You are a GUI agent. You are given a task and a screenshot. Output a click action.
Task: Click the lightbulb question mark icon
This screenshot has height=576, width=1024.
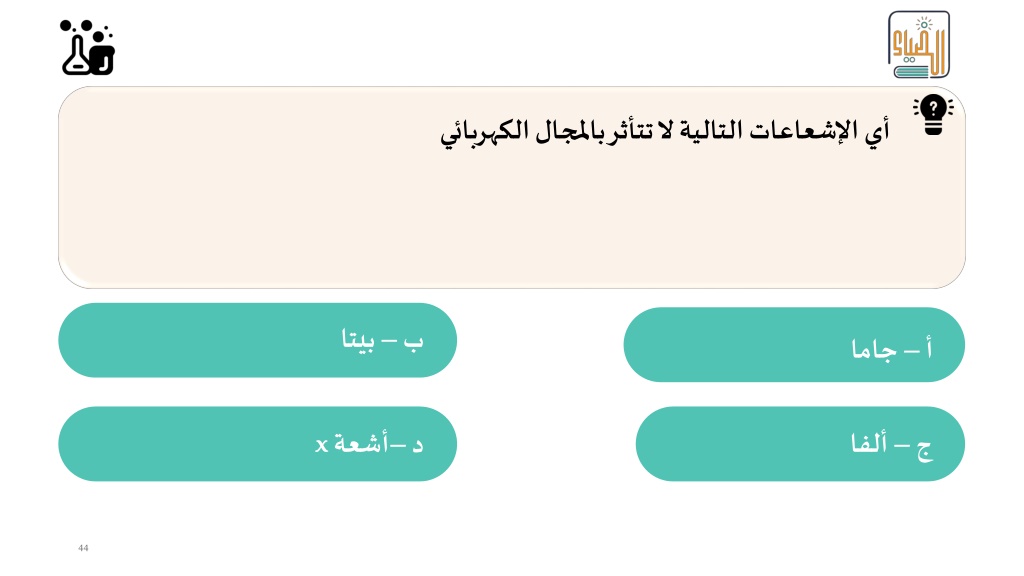933,115
